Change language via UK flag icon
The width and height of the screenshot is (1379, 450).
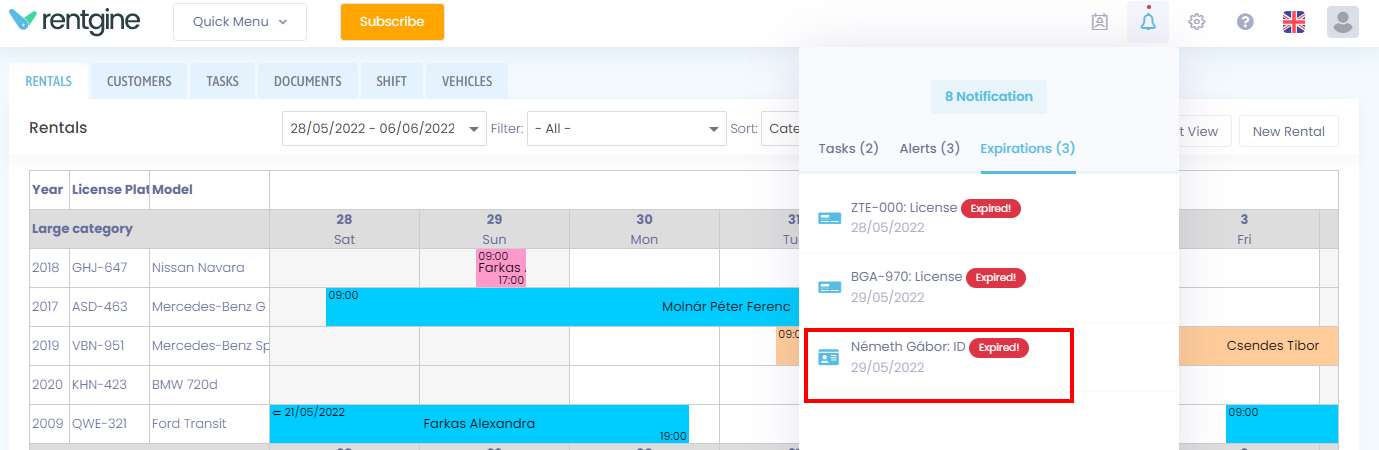(x=1294, y=22)
